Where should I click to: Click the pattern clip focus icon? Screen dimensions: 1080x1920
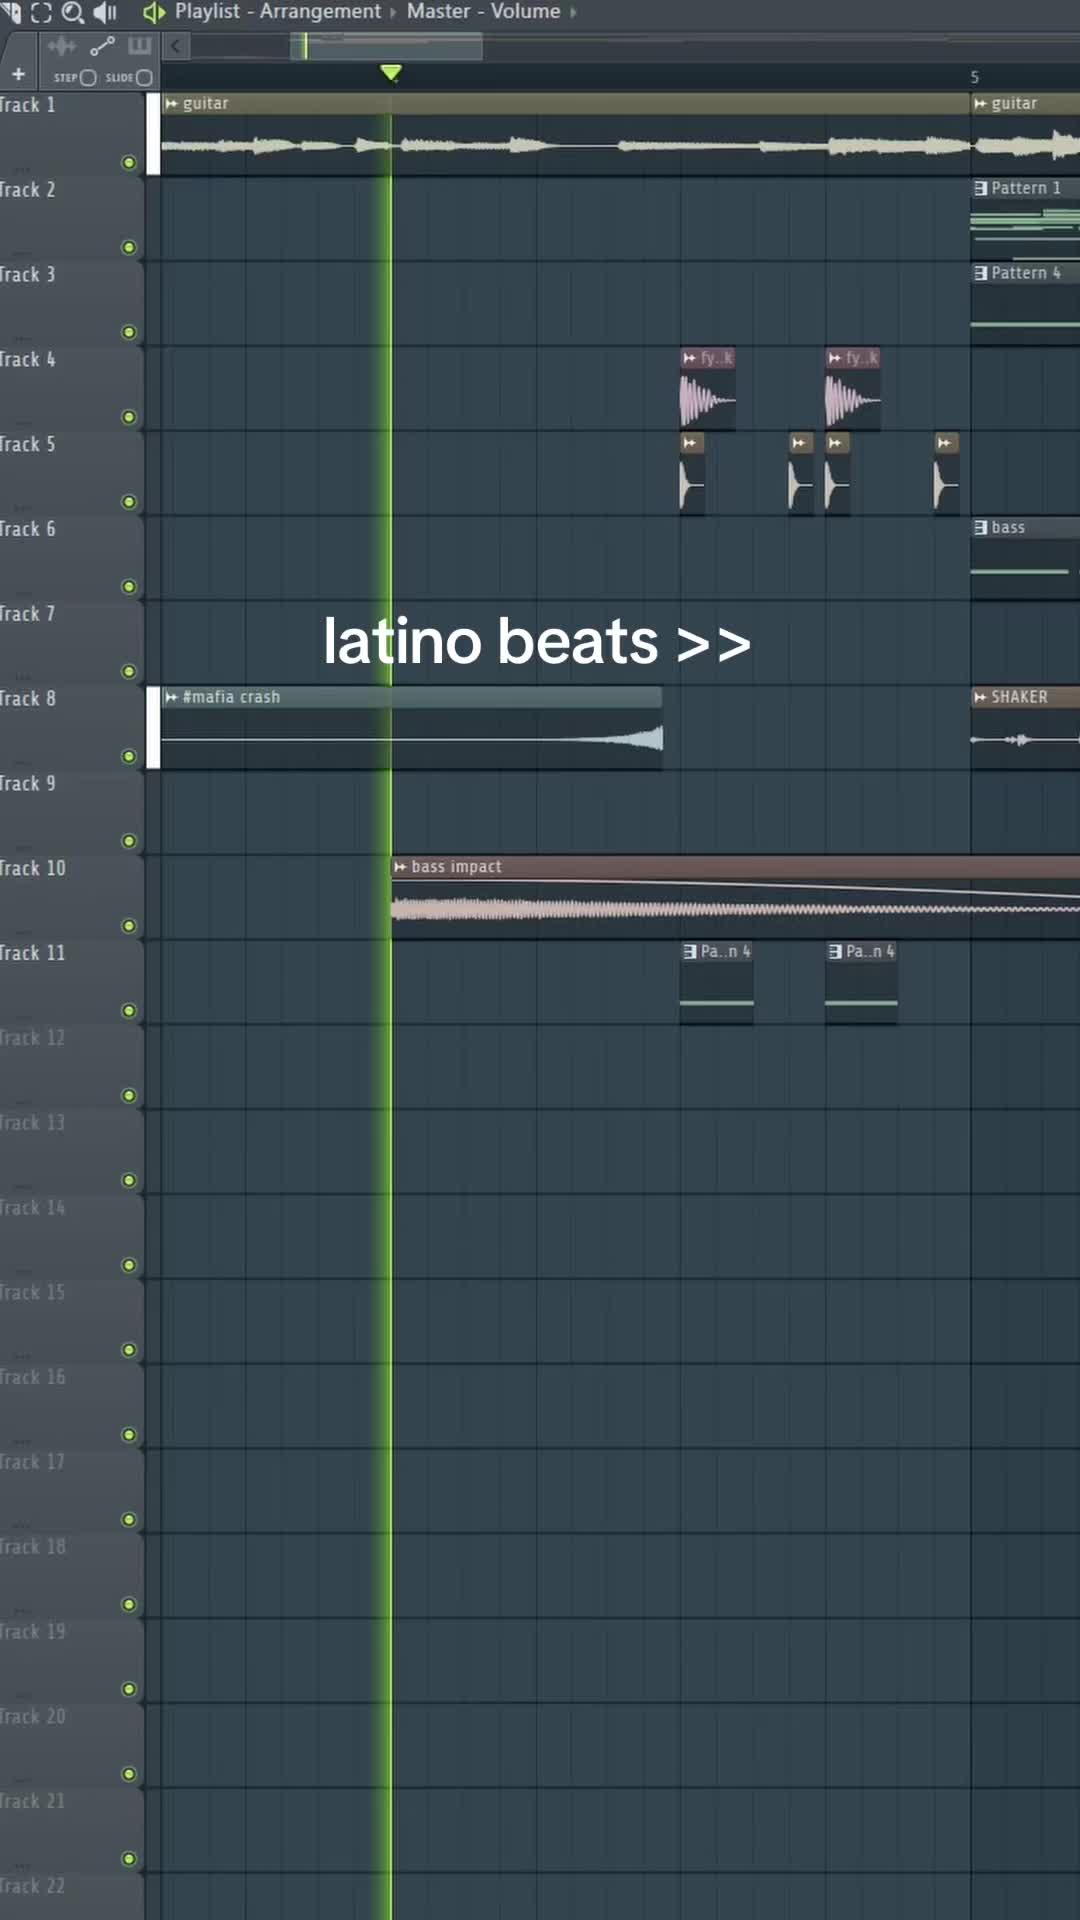click(139, 46)
